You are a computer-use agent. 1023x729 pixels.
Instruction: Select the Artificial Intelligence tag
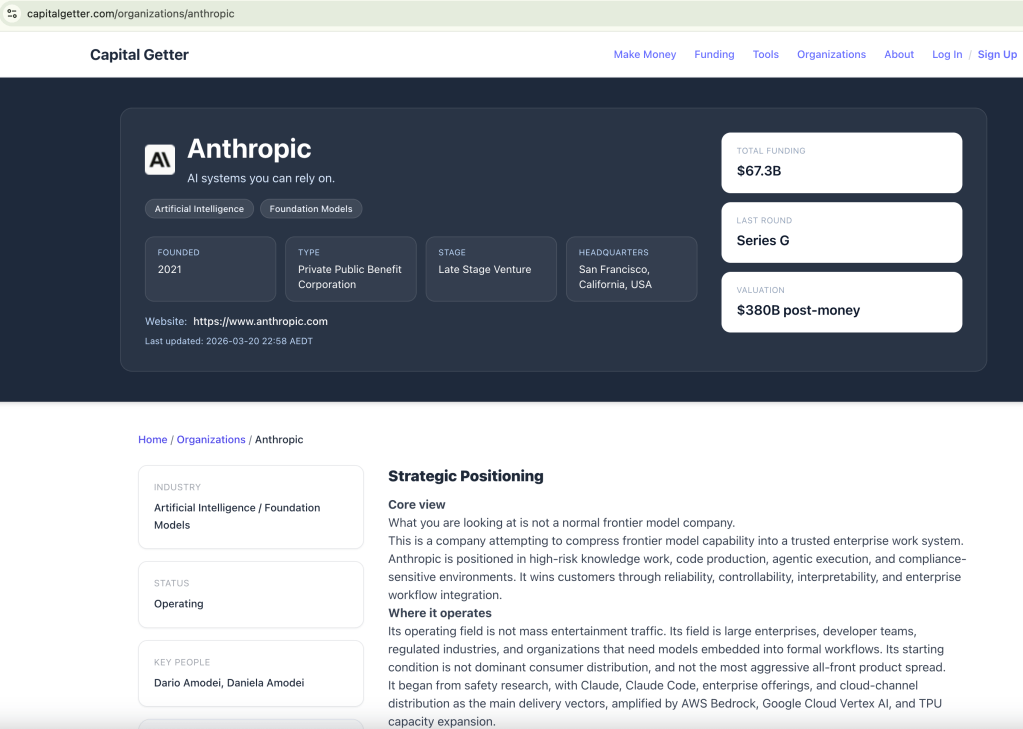point(199,209)
